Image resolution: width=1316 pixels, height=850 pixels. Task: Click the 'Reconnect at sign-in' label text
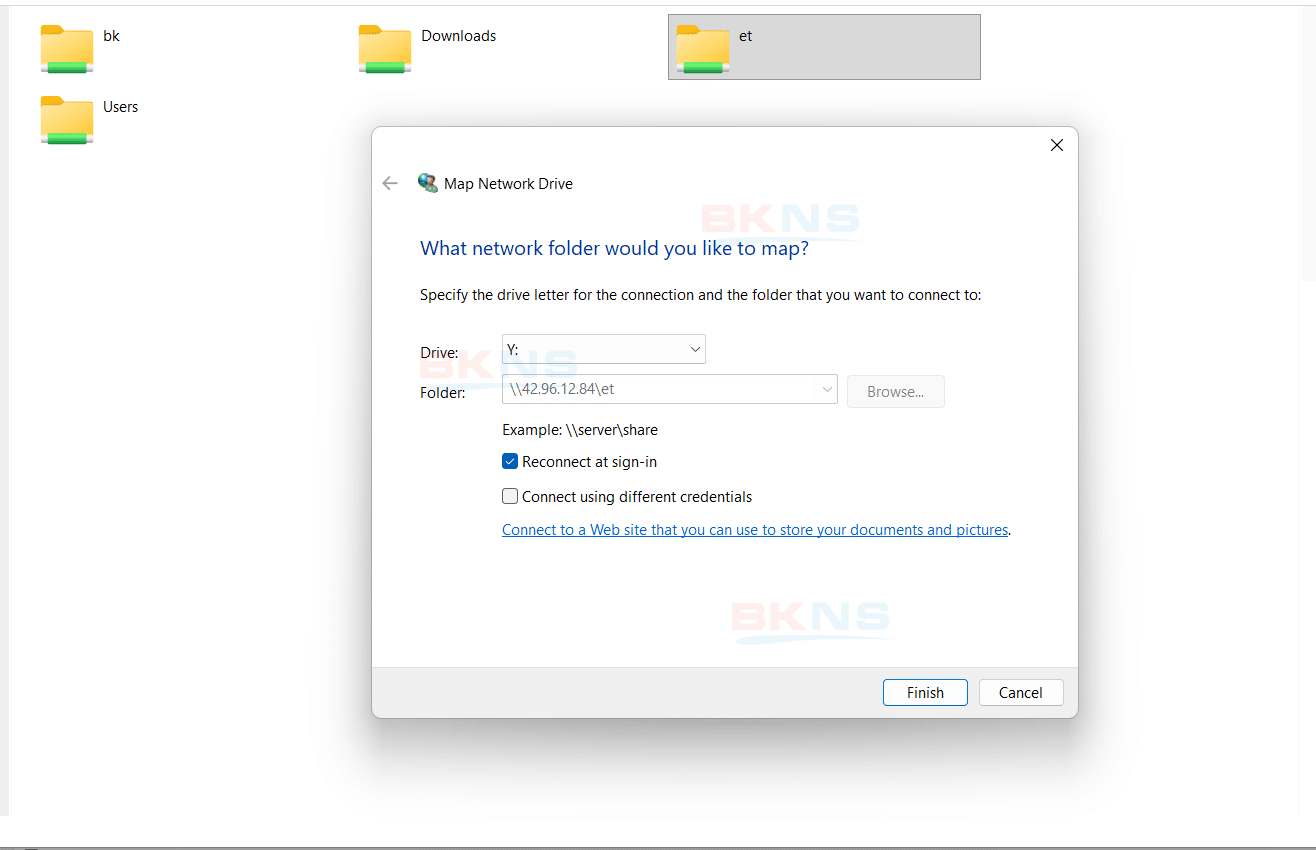(x=589, y=462)
